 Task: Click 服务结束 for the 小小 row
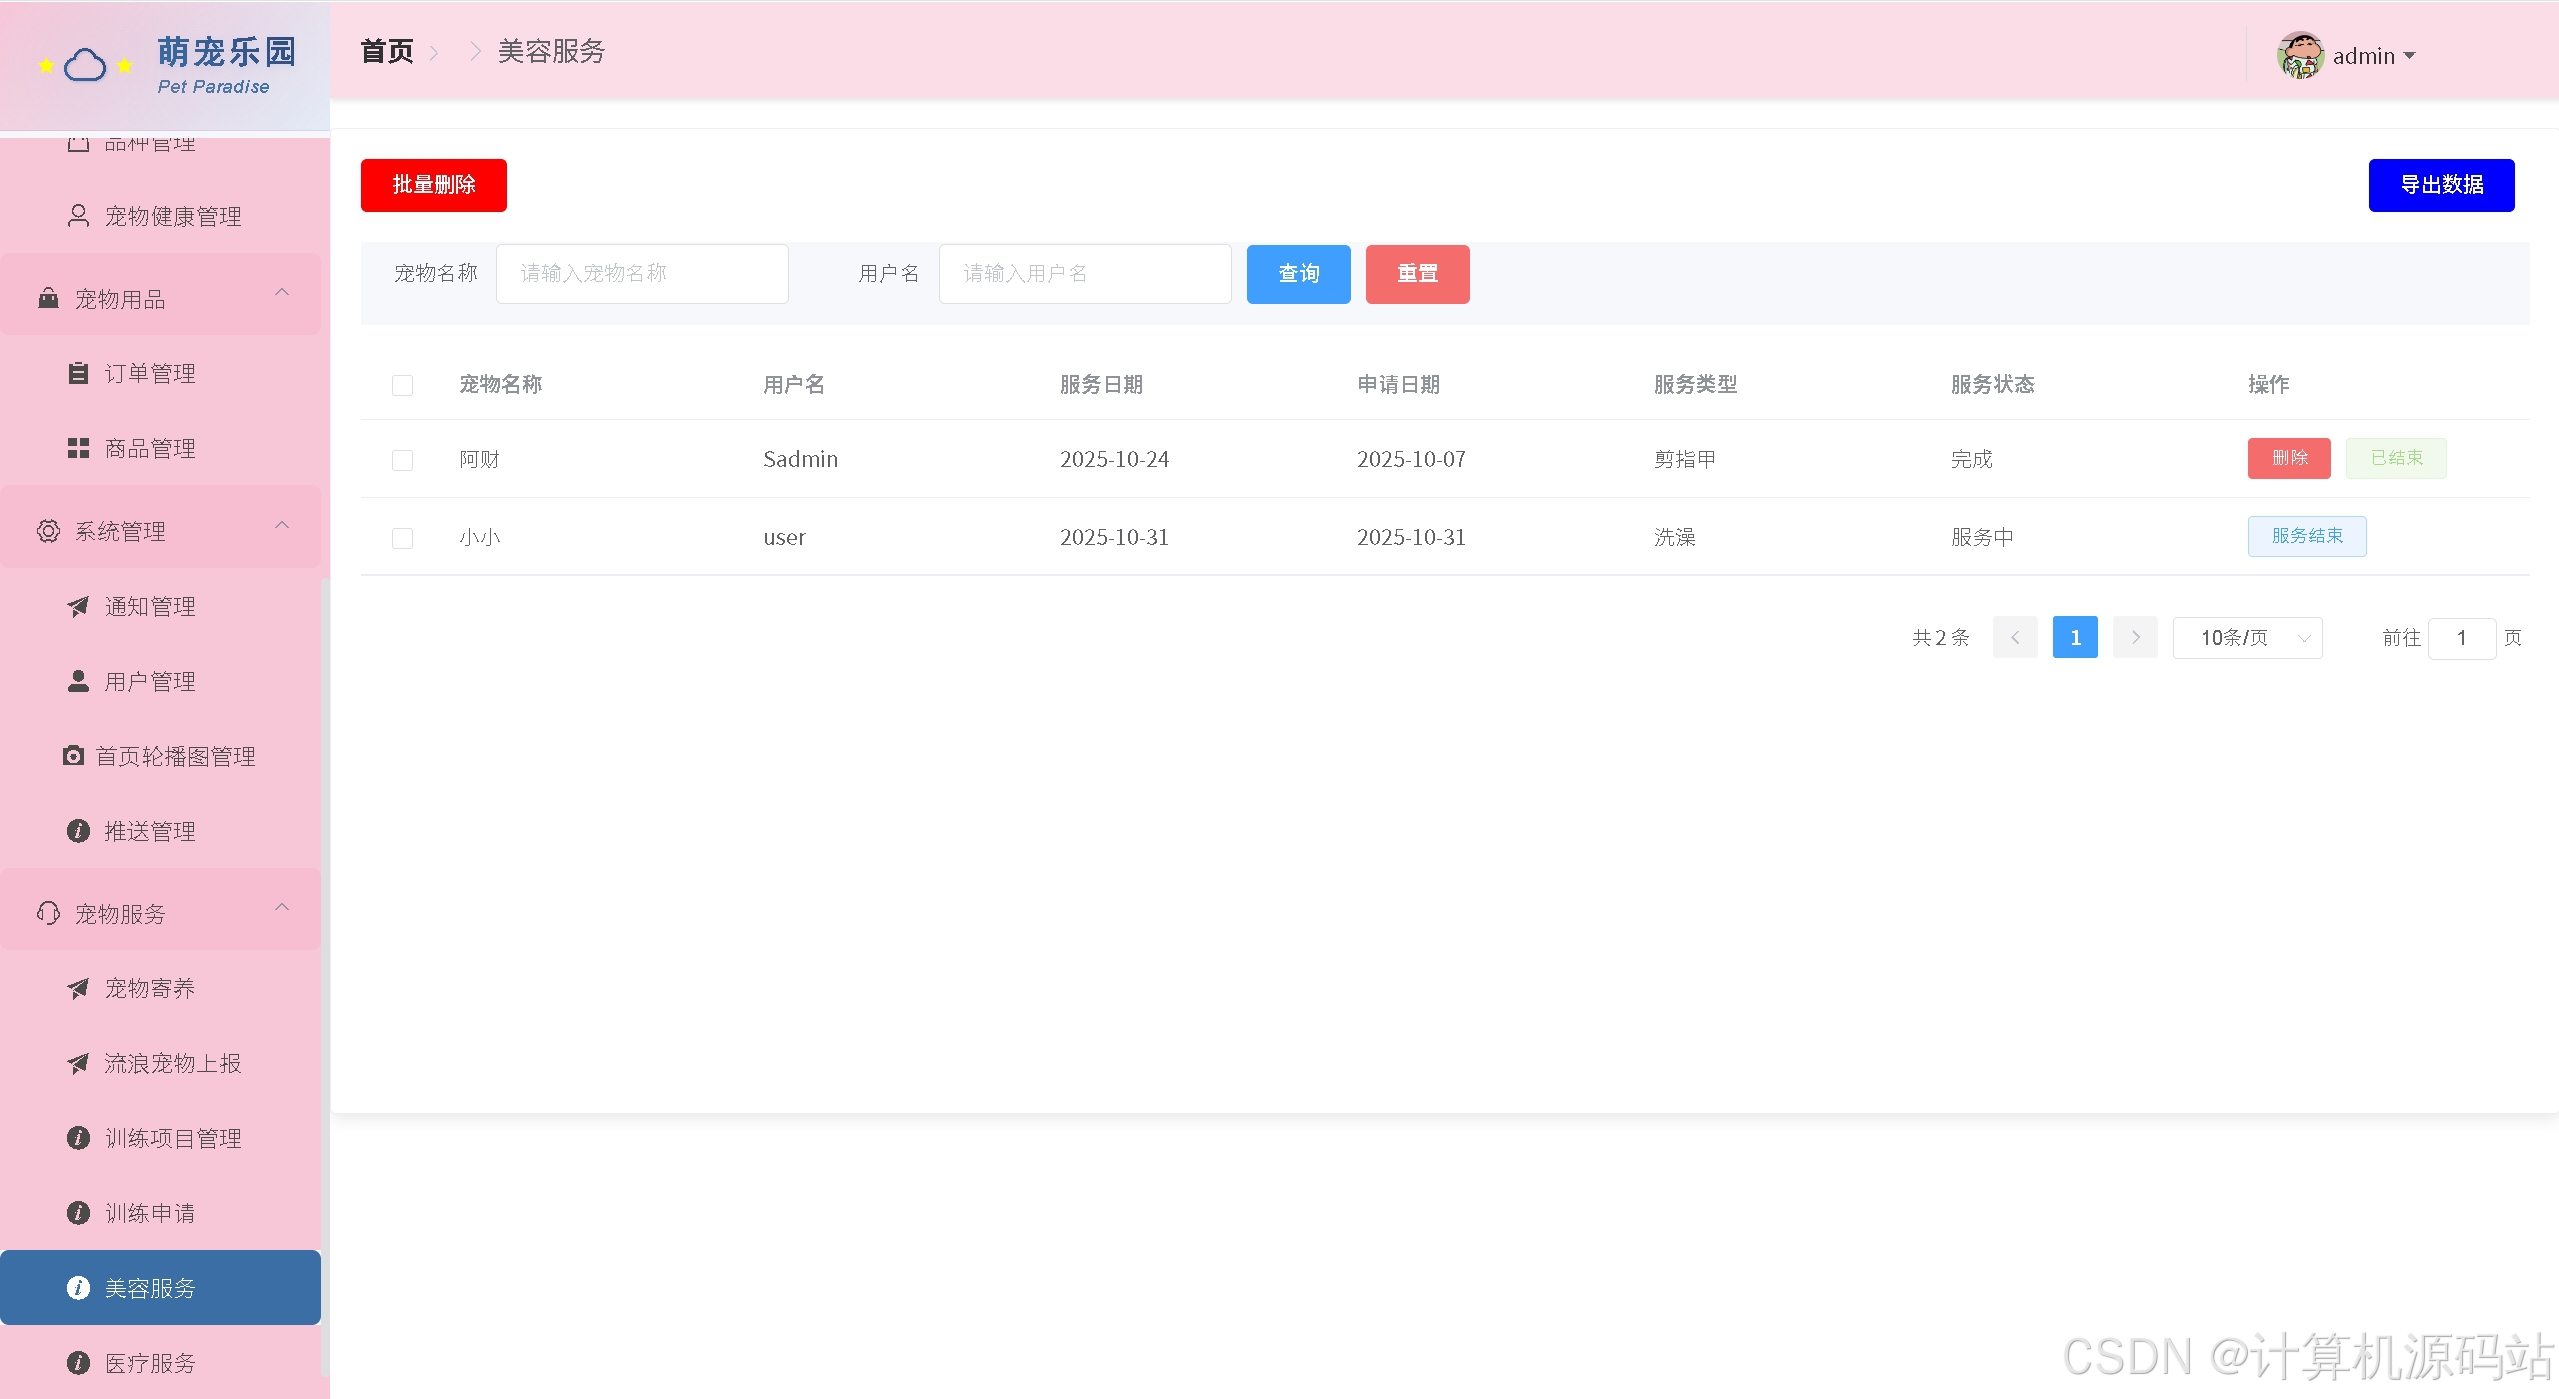click(2307, 536)
